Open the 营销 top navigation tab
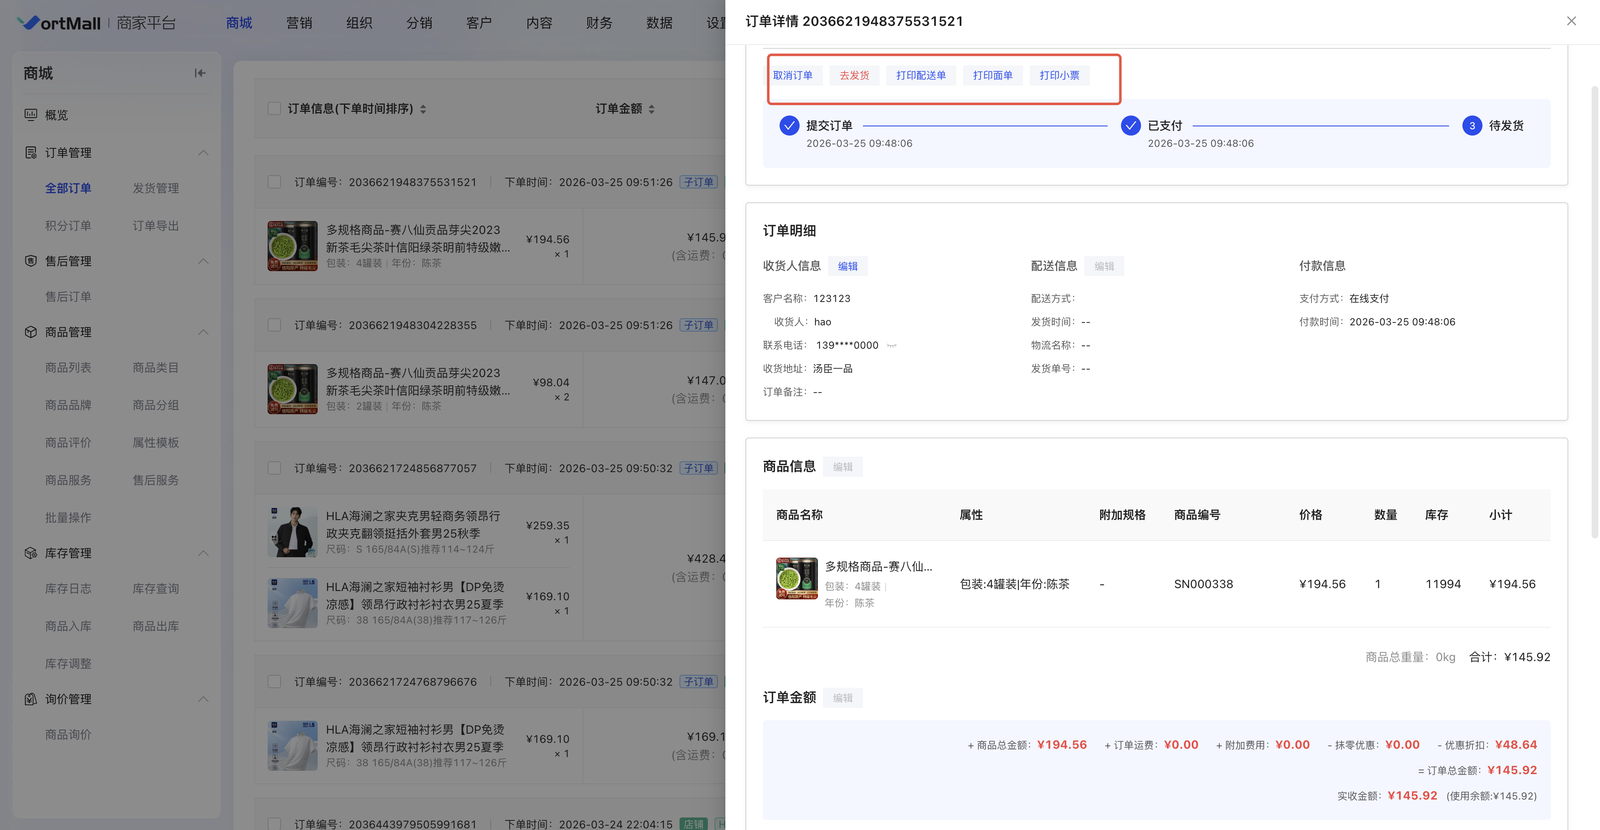The image size is (1600, 830). pyautogui.click(x=299, y=23)
